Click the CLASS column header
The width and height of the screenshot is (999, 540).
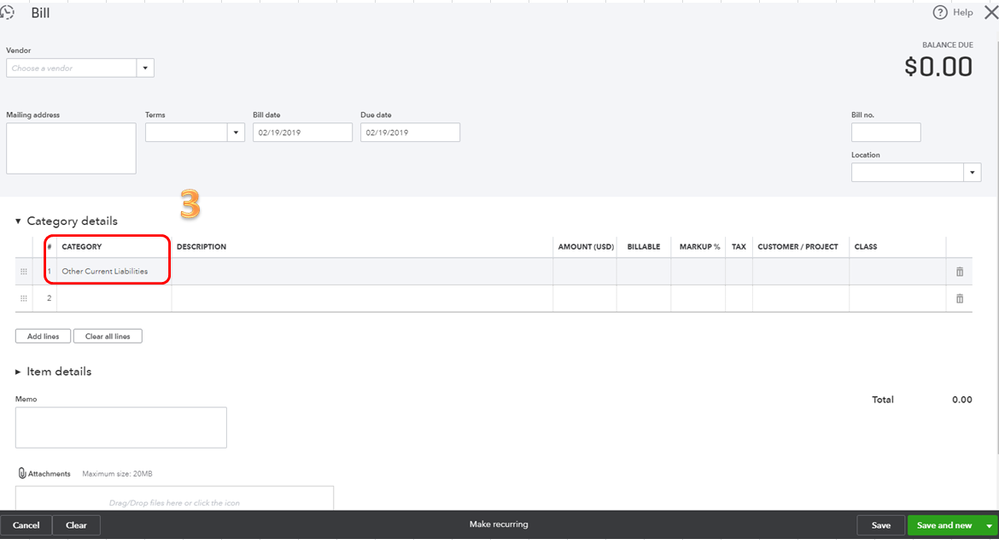click(865, 246)
